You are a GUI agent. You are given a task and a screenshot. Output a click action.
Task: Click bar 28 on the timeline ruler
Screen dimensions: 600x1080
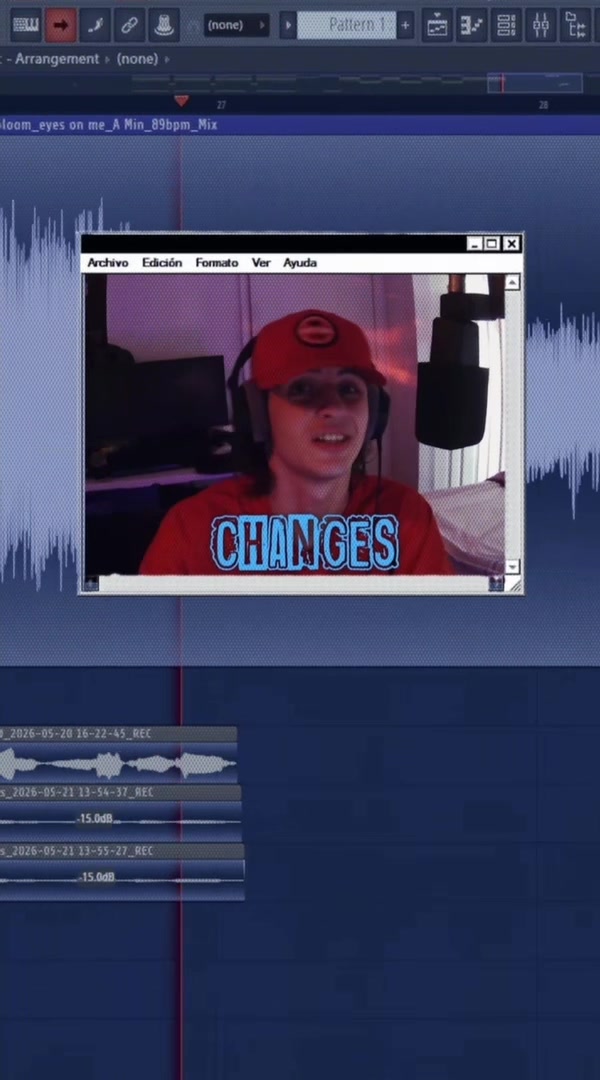click(544, 105)
